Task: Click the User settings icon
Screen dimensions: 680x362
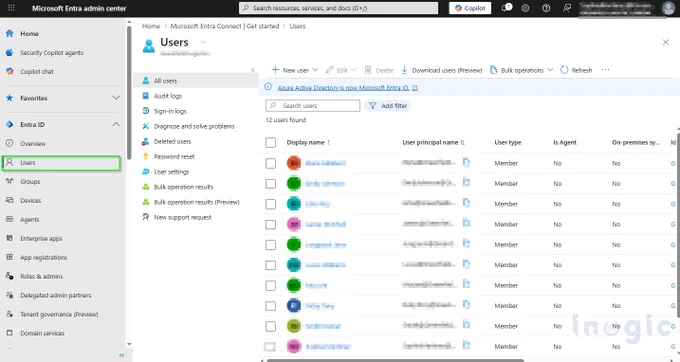Action: coord(146,172)
